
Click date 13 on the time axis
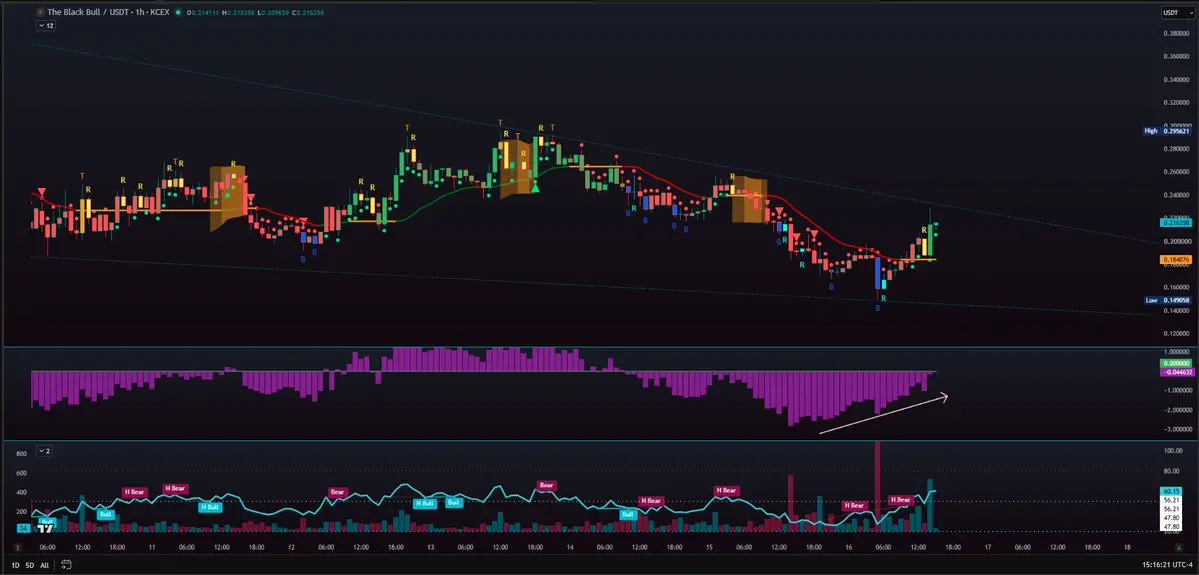point(430,547)
